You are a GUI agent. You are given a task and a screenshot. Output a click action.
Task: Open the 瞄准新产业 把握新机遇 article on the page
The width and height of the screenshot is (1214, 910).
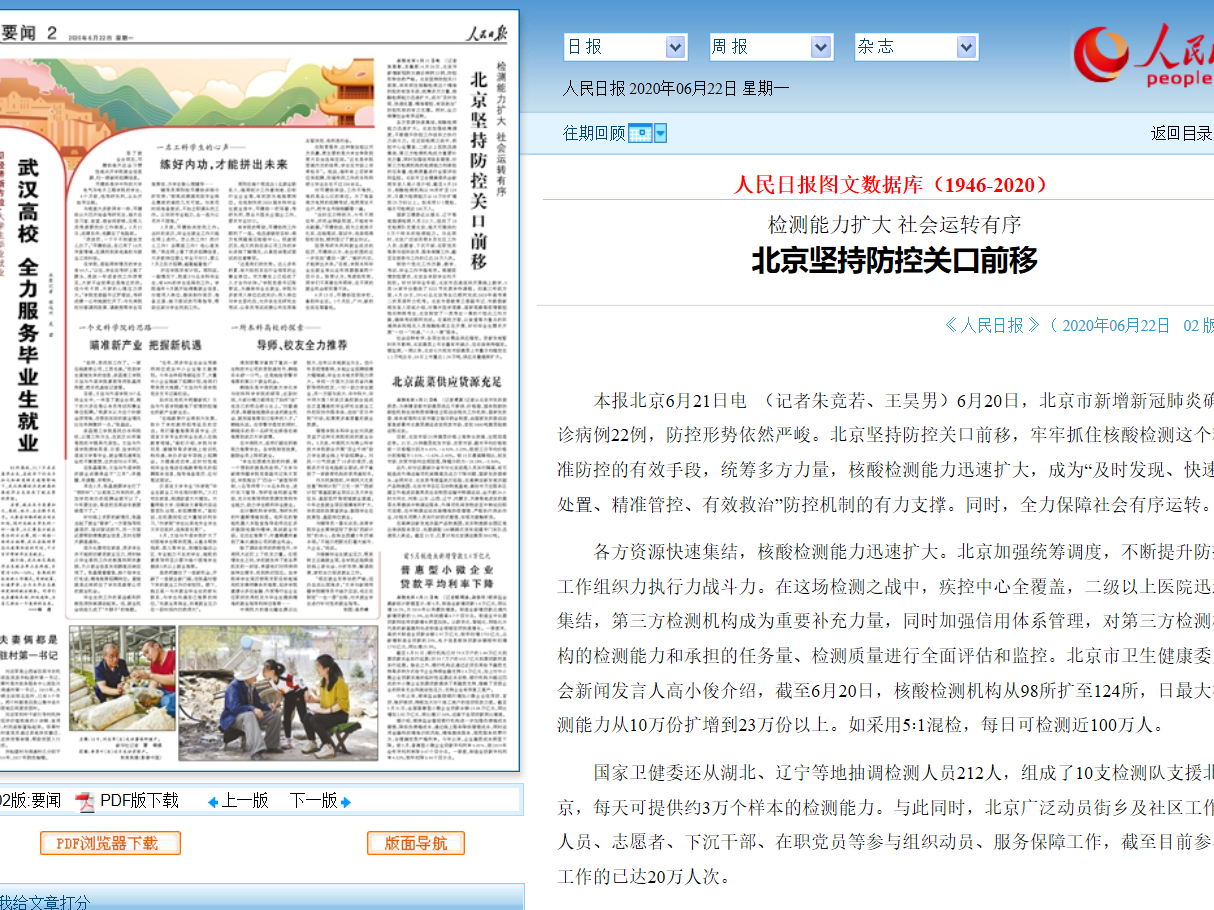tap(146, 345)
